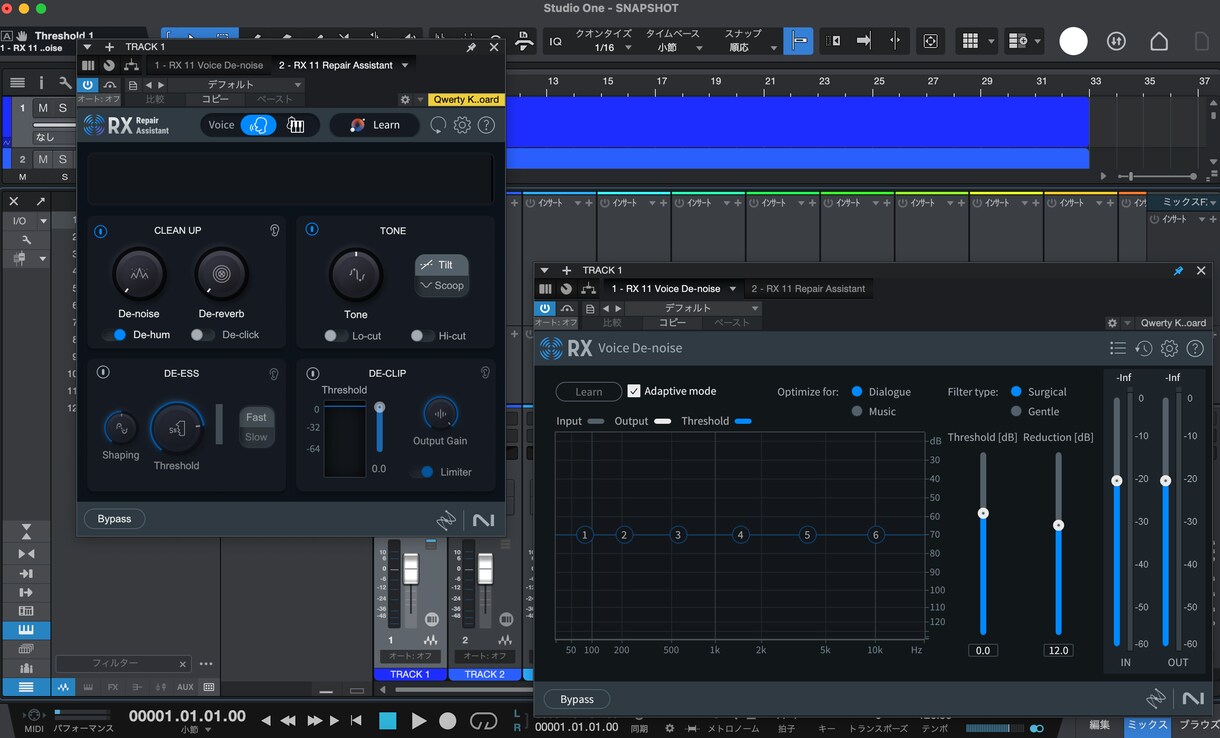Open Voice De-noise help icon

click(x=1194, y=348)
